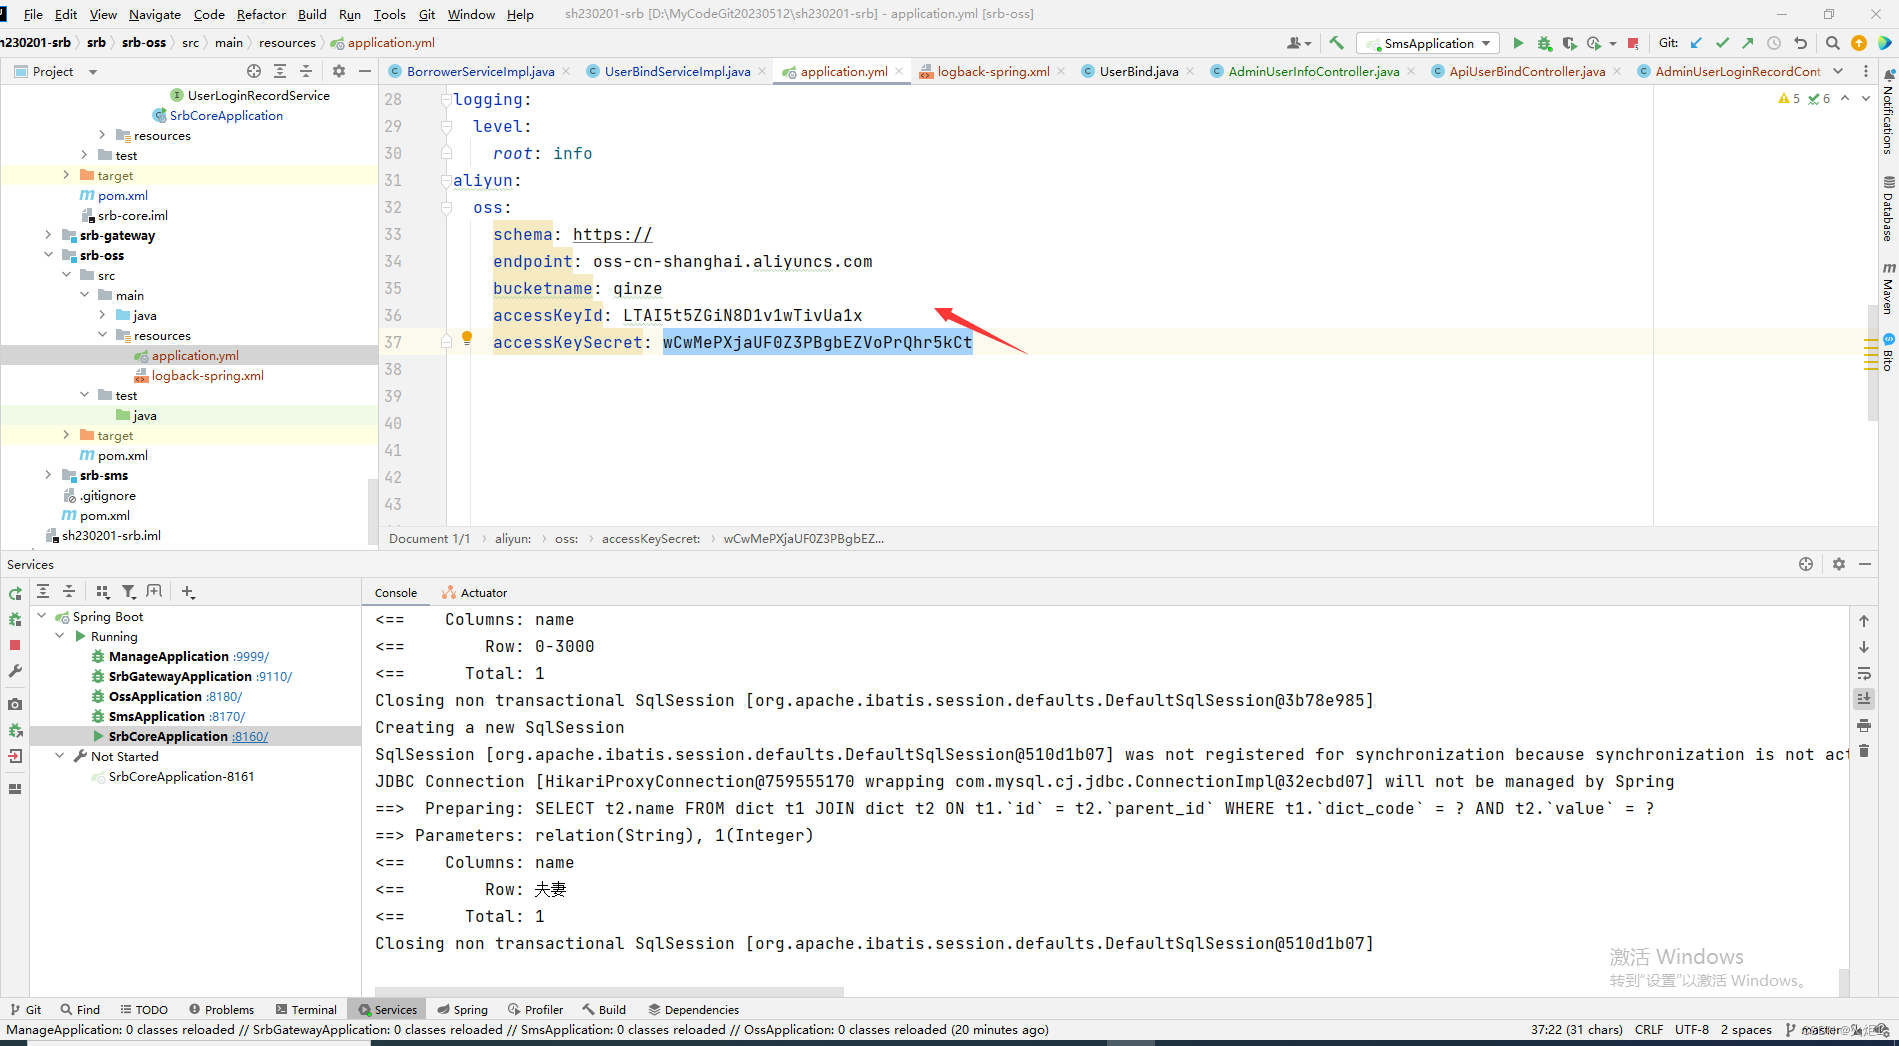Screen dimensions: 1899x1046
Task: Collapse all in the Project panel toolbar
Action: (x=306, y=71)
